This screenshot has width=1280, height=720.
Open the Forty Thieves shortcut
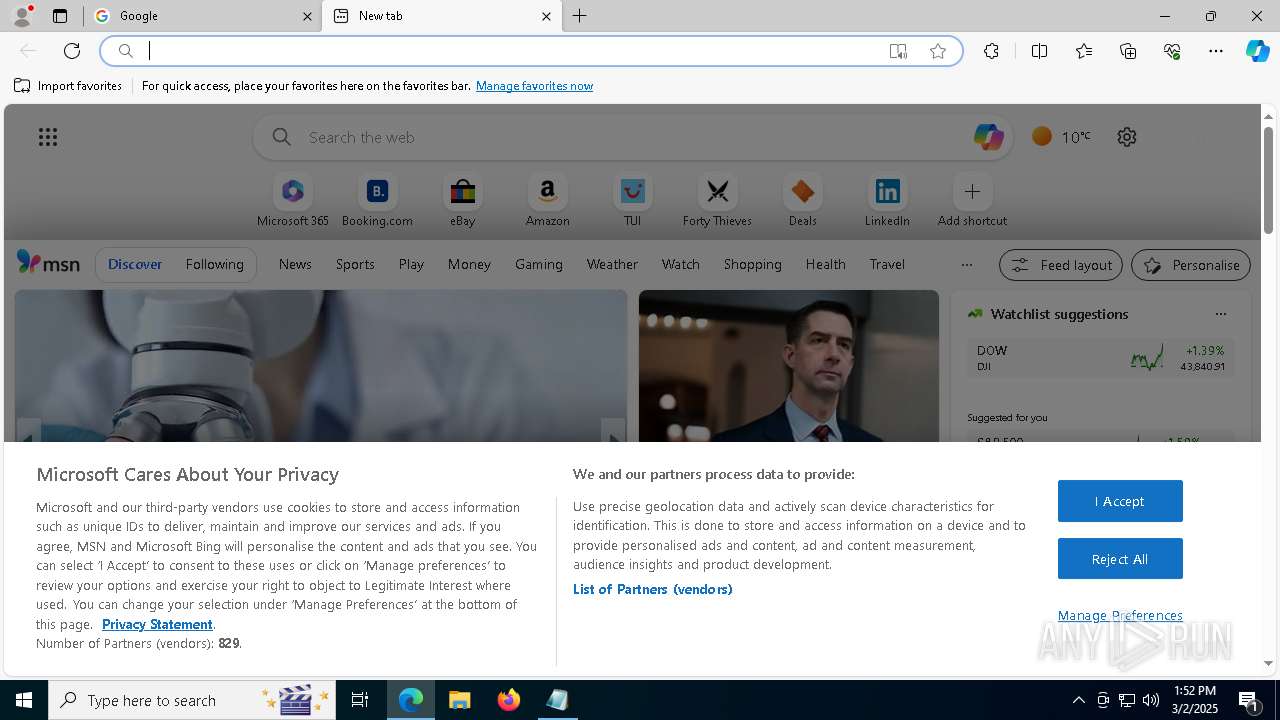click(x=717, y=200)
